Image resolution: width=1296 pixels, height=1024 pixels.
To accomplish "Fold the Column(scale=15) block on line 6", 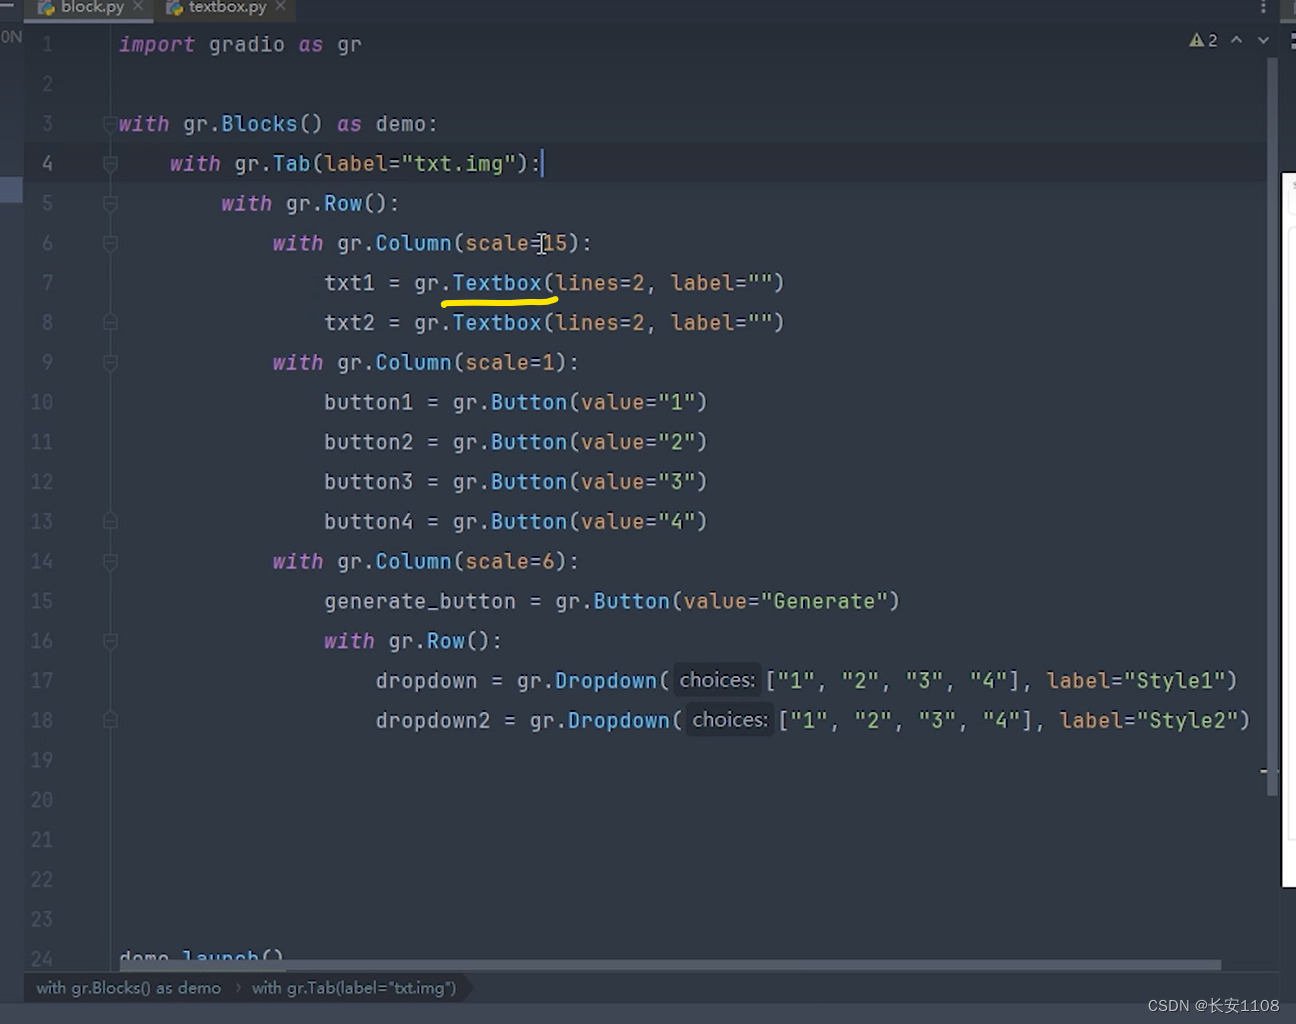I will 110,243.
